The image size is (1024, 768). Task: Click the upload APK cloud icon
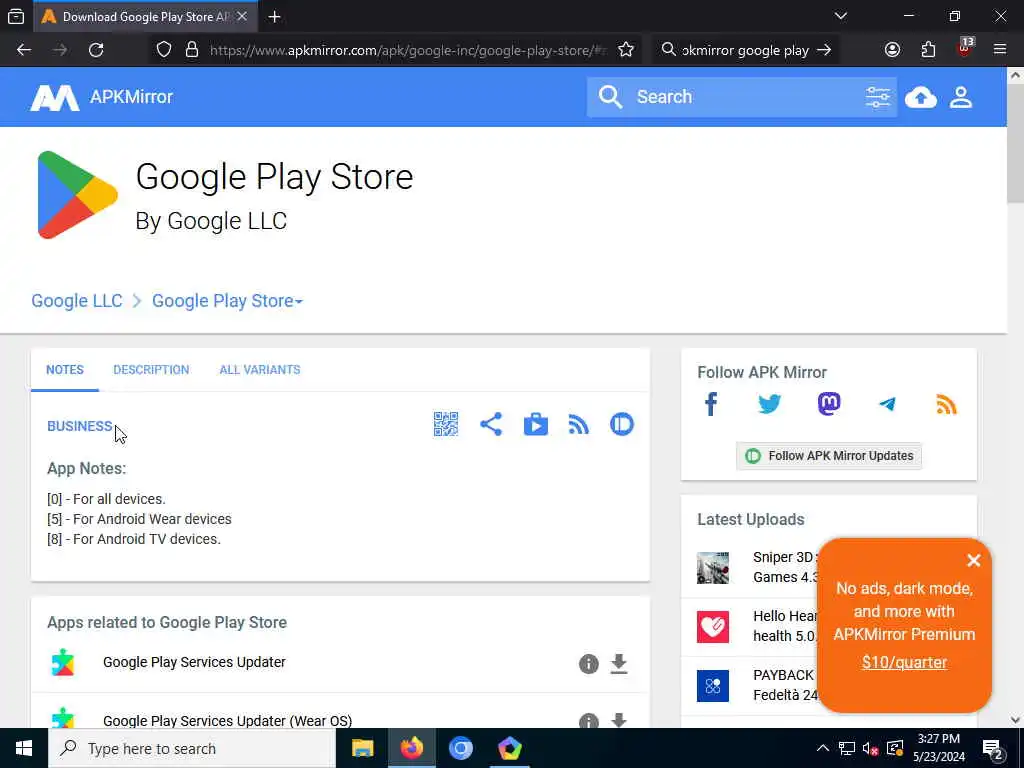(921, 97)
